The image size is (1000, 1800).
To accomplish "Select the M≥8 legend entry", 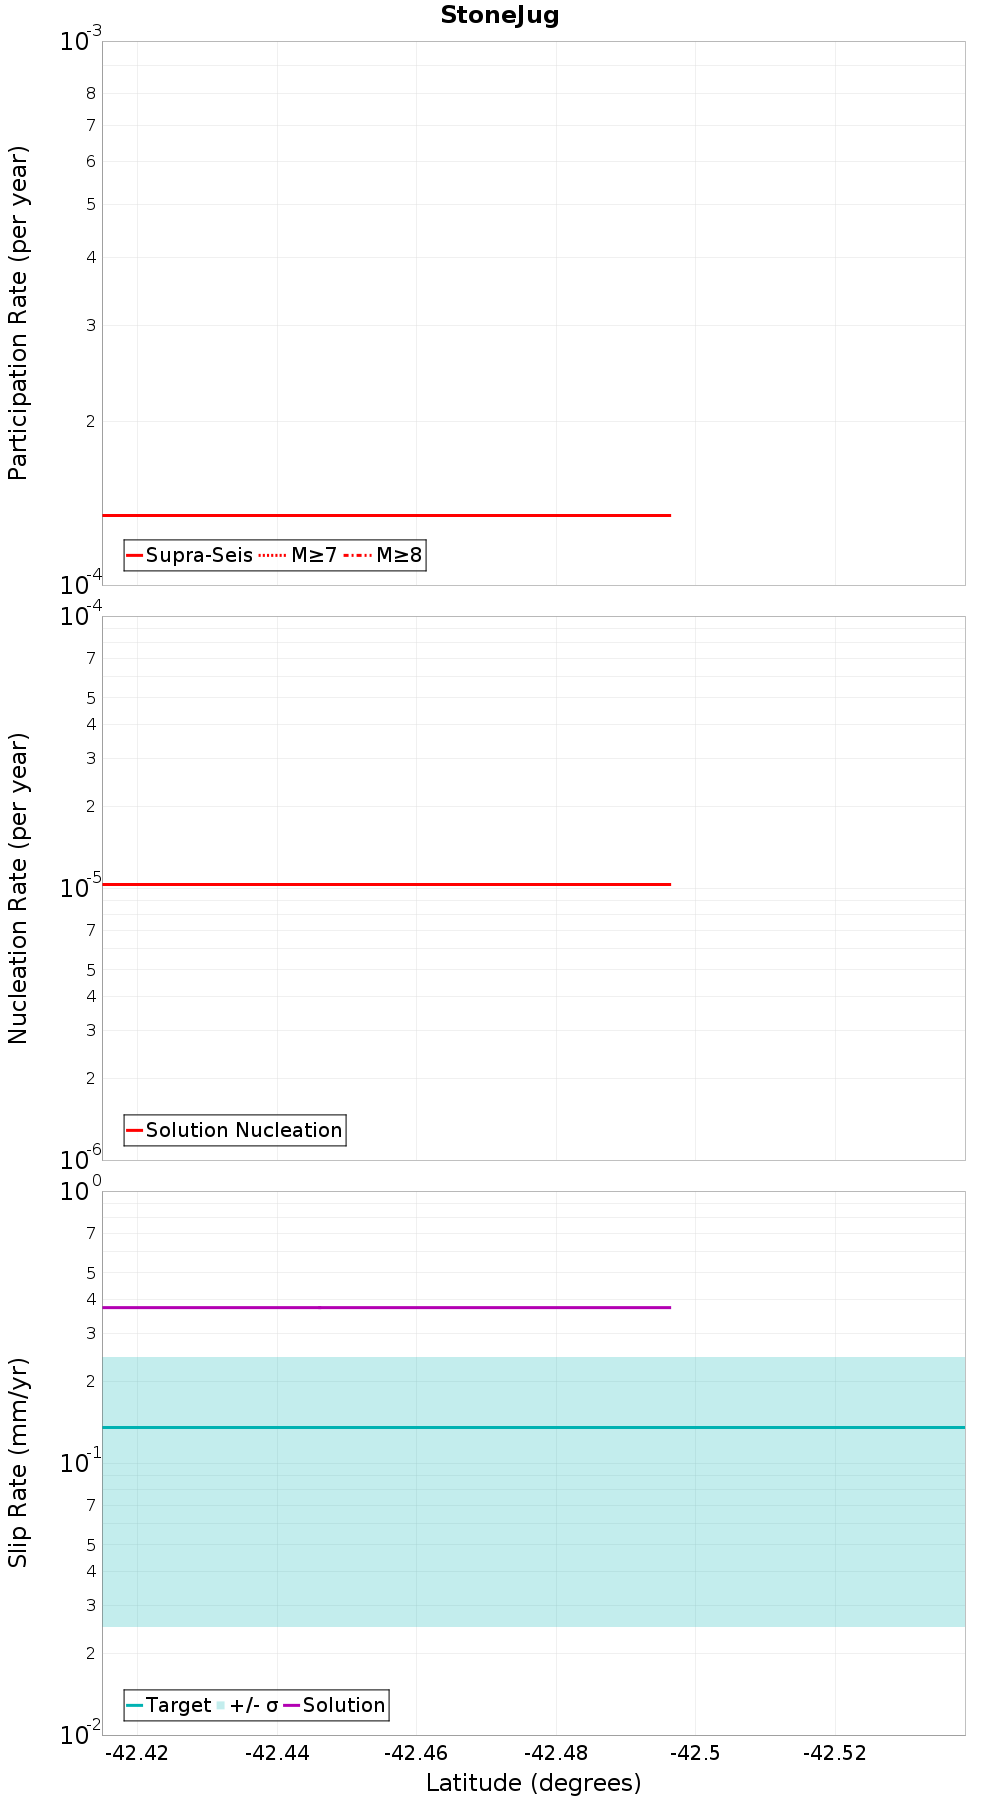I will click(383, 555).
